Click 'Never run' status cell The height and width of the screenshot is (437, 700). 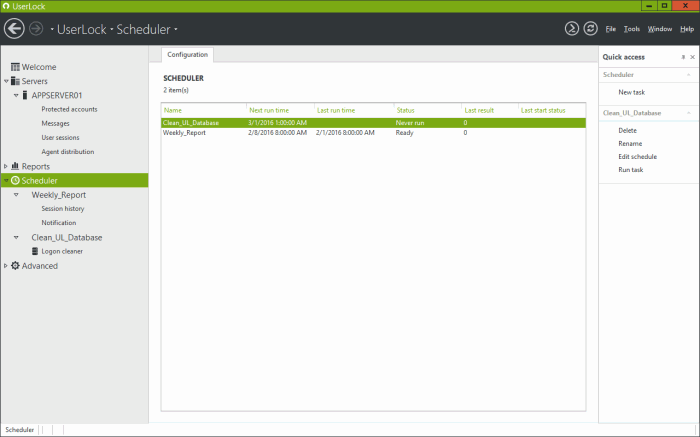coord(410,123)
